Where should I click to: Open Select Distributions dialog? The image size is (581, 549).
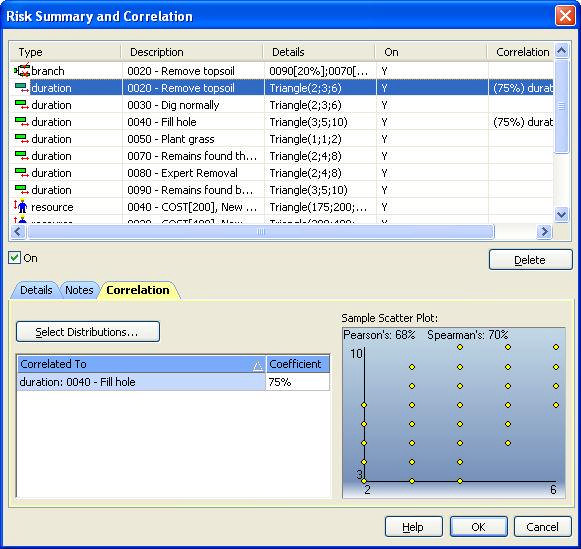88,332
